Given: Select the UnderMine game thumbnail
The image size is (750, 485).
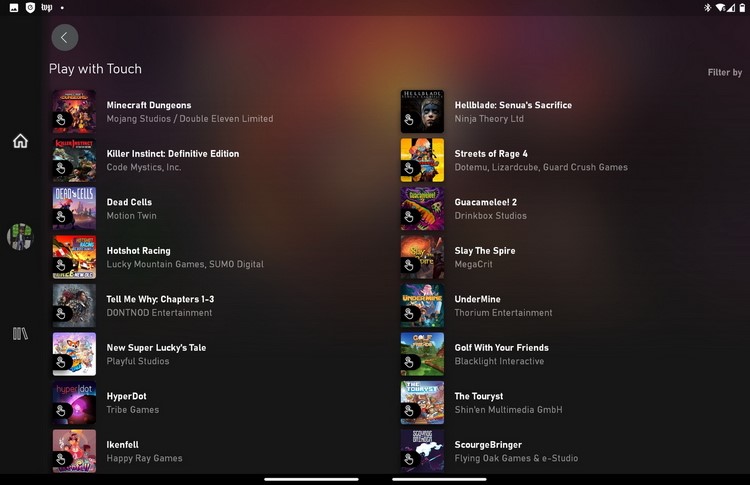Looking at the screenshot, I should tap(422, 306).
